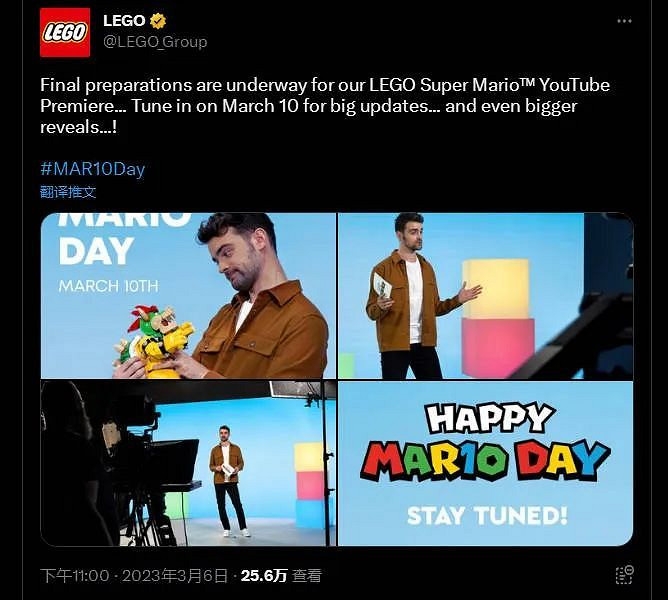View the 25.6万 查看 view count
Image resolution: width=668 pixels, height=600 pixels.
(281, 576)
